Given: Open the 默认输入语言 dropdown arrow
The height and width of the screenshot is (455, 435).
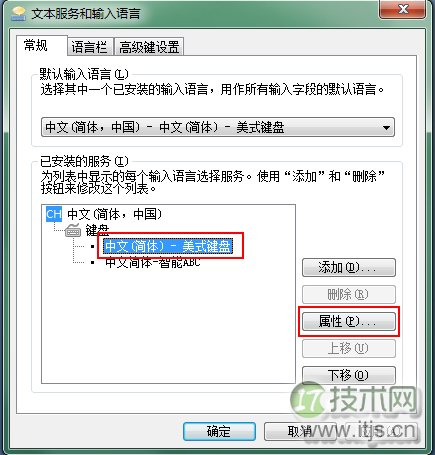Looking at the screenshot, I should [386, 127].
